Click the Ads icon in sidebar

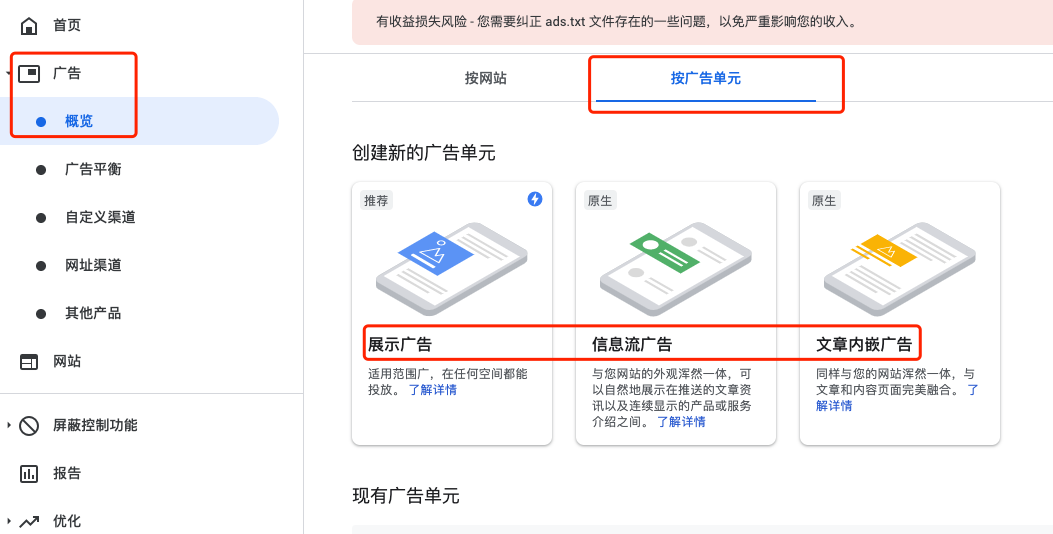click(x=29, y=73)
